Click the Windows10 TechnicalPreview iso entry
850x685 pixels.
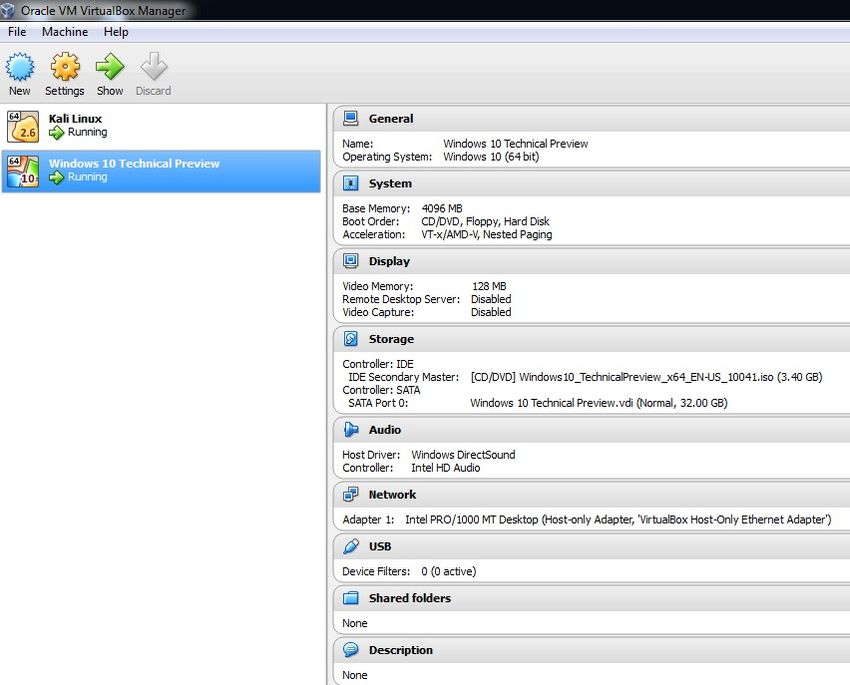[x=646, y=377]
